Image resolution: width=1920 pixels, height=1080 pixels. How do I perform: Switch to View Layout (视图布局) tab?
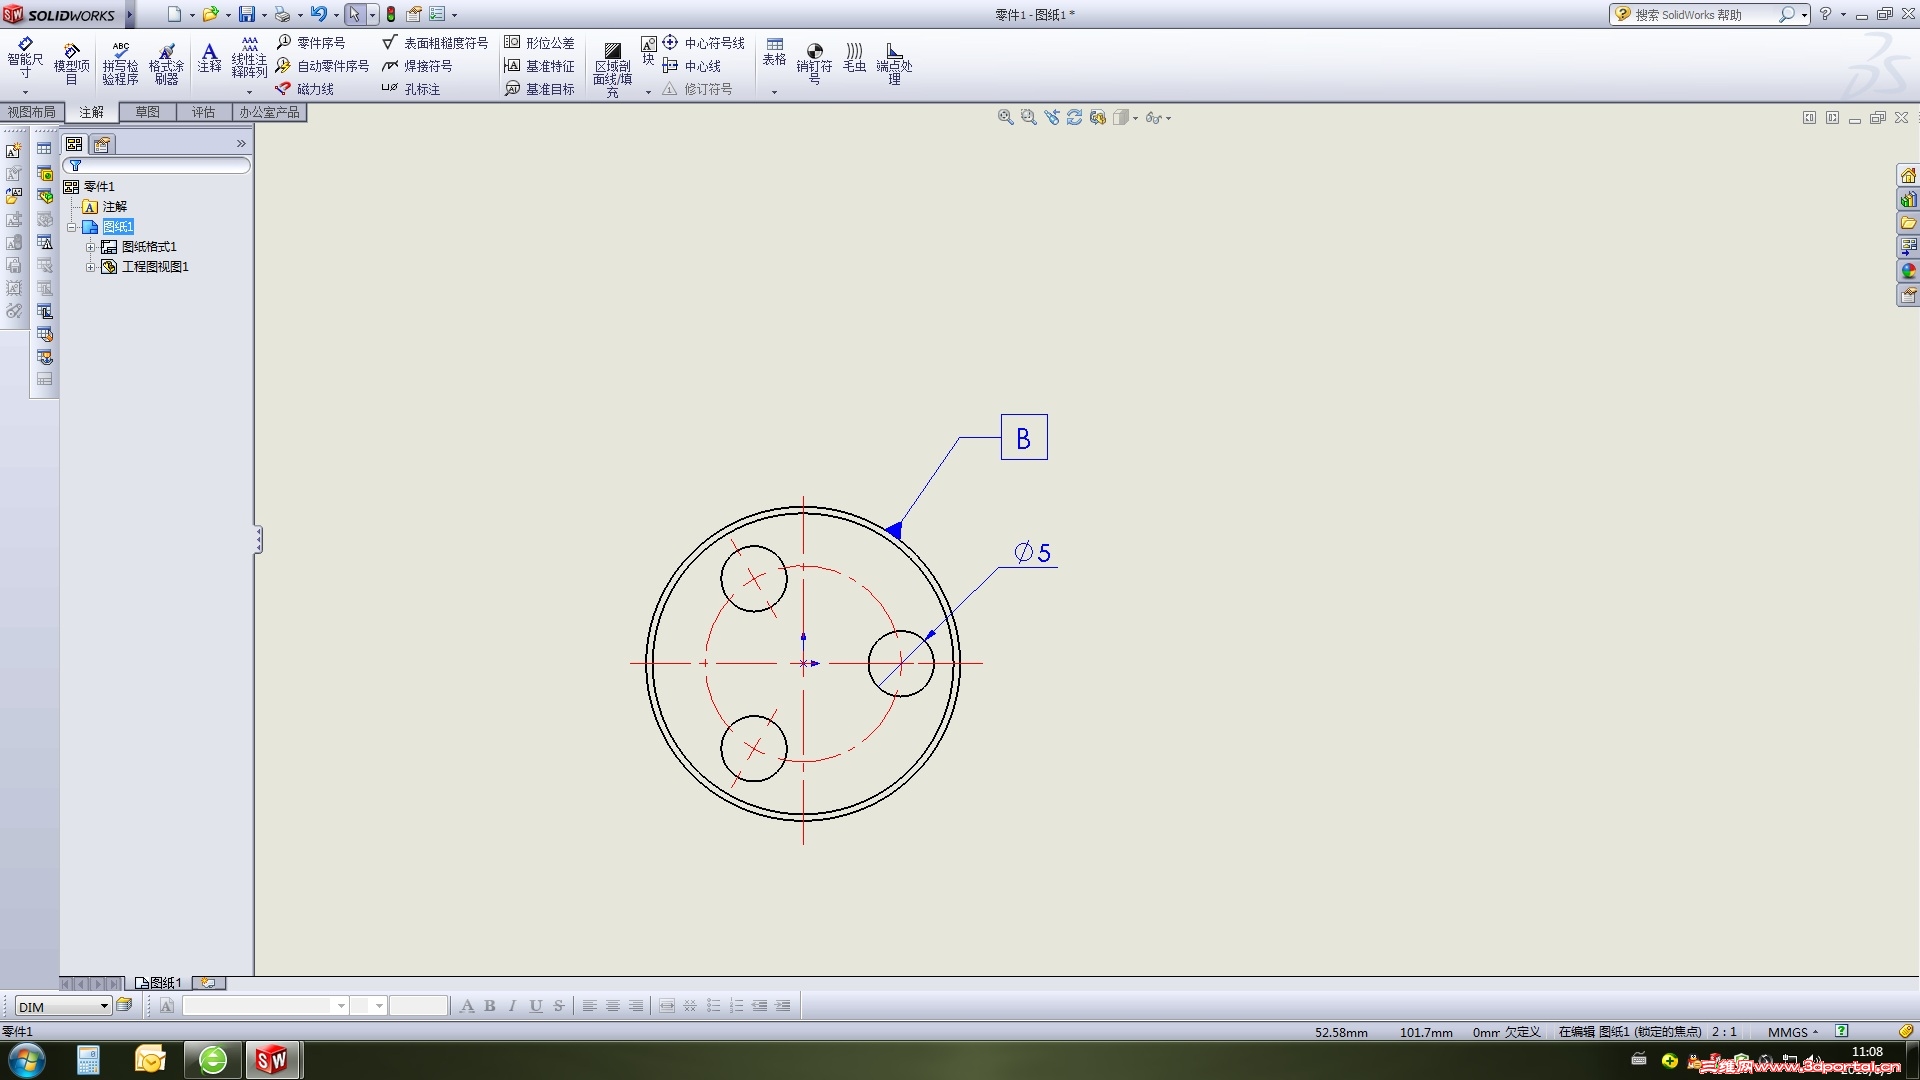(32, 112)
